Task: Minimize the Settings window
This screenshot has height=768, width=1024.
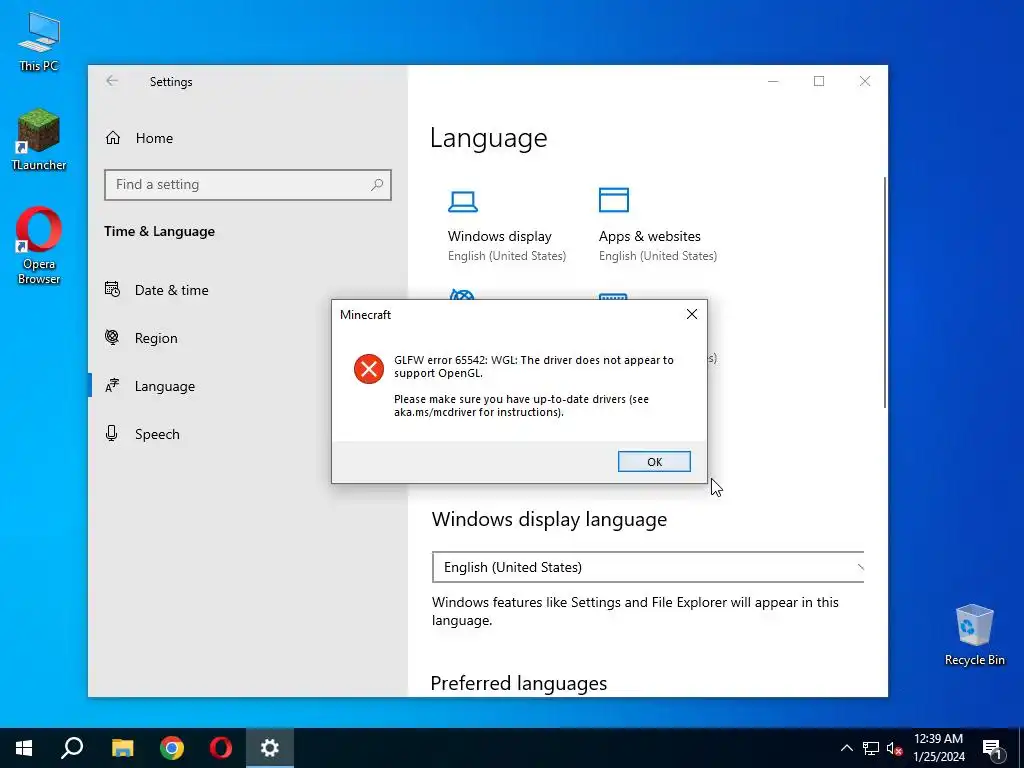Action: 773,81
